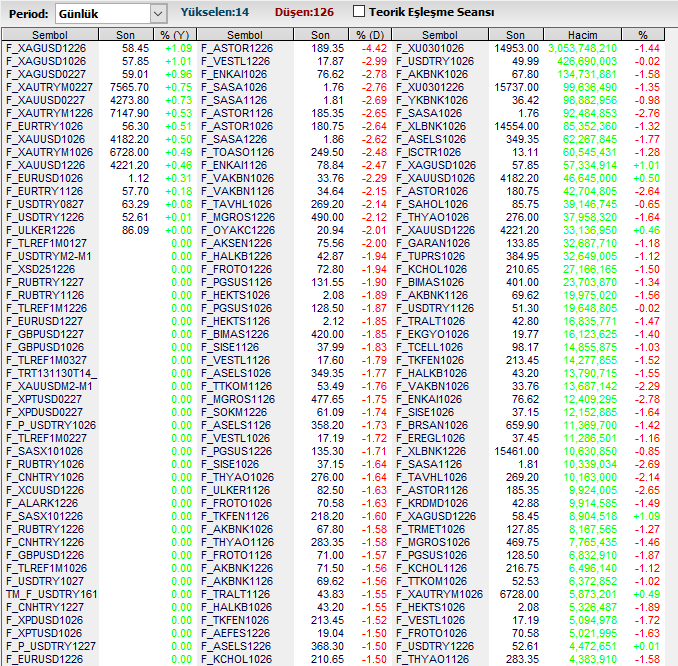Select F_P_USDTRY1026 symbol

51,425
